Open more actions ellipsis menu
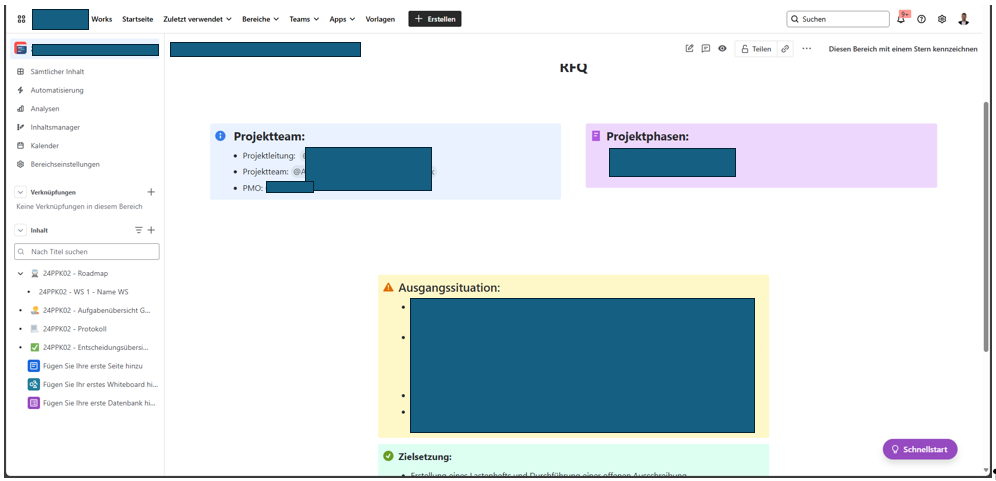 (807, 48)
